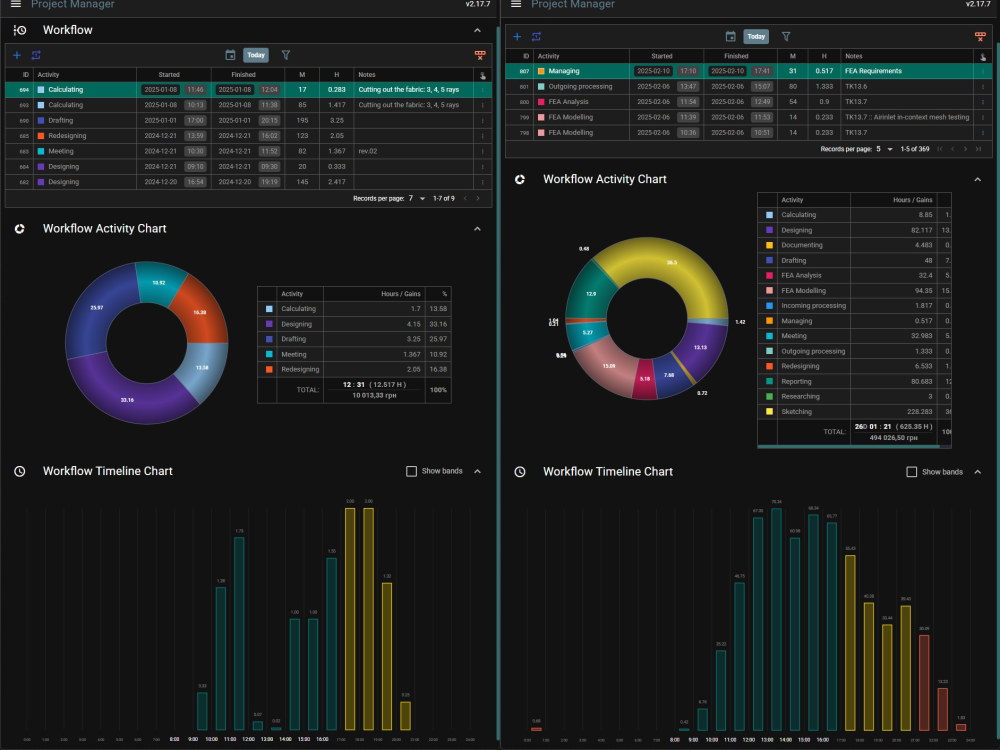The height and width of the screenshot is (750, 1000).
Task: Click right Workflow Timeline Chart clock icon
Action: point(520,472)
